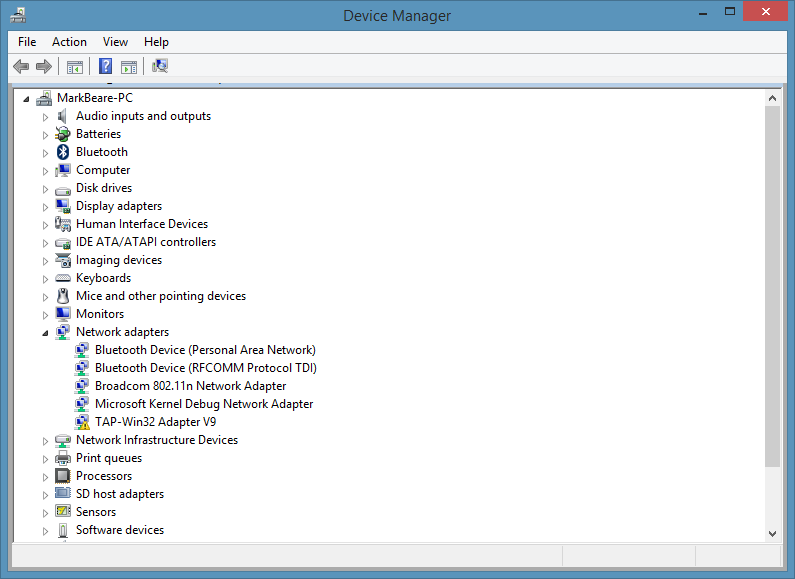Select Mice and other pointing devices label

click(x=161, y=296)
